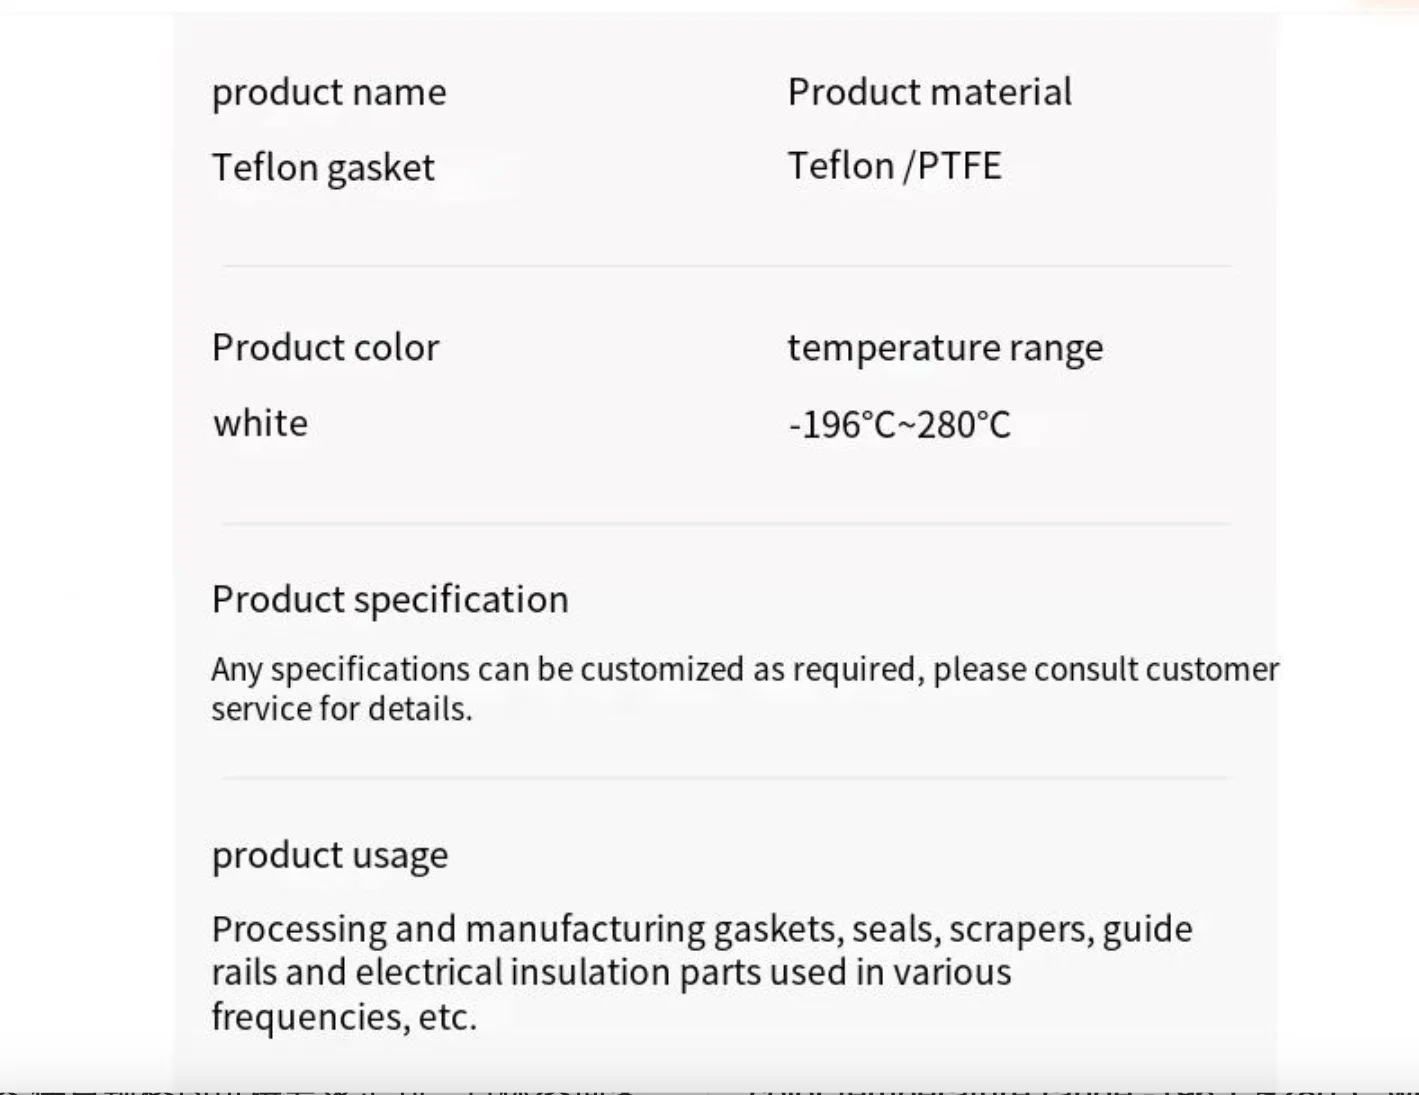
Task: Click the "frequencies, etc." text line
Action: point(344,1017)
